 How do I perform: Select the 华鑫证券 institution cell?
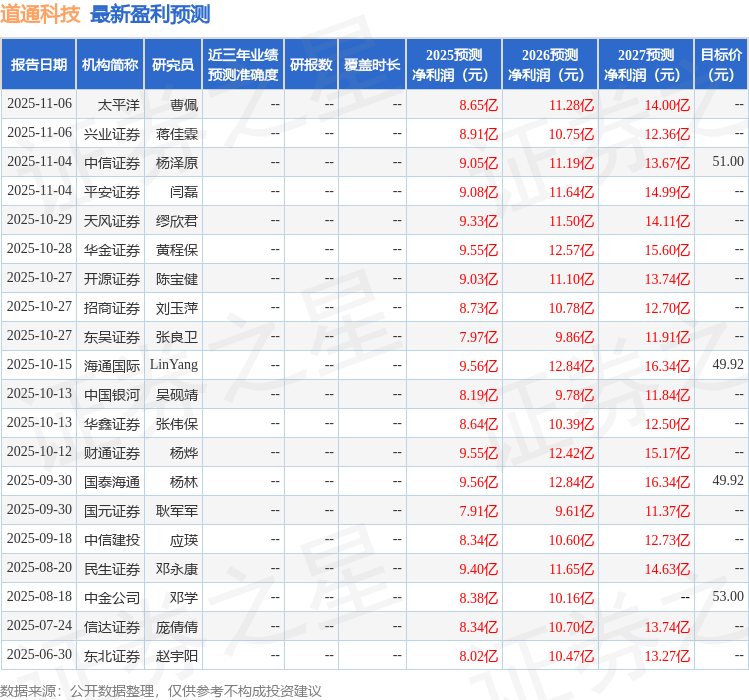pos(112,424)
